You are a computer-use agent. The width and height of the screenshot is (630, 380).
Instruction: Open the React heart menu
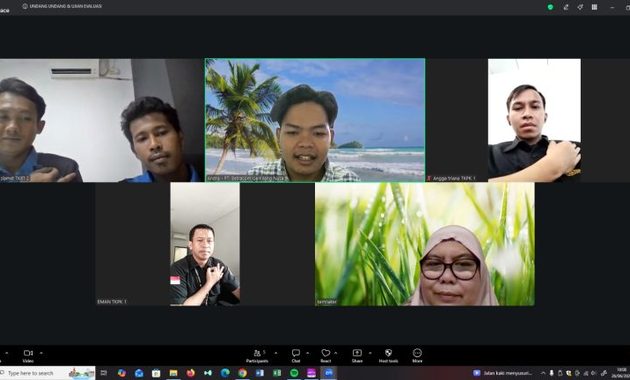click(x=325, y=355)
